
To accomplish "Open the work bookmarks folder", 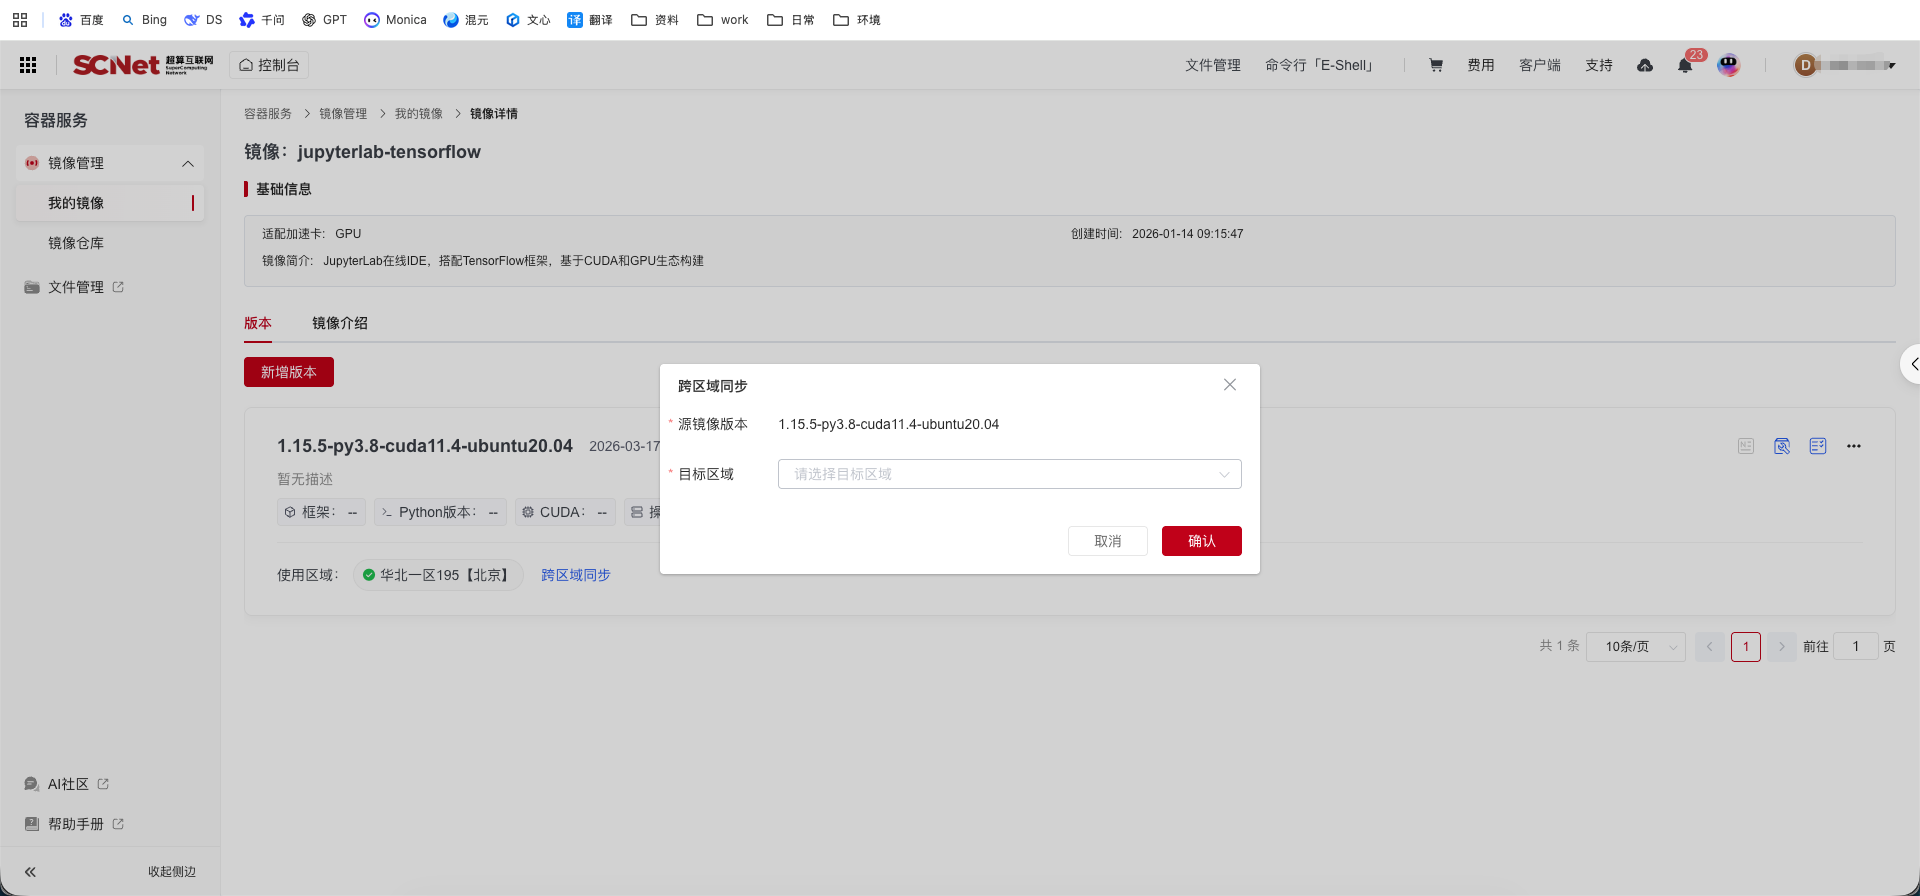I will tap(722, 20).
